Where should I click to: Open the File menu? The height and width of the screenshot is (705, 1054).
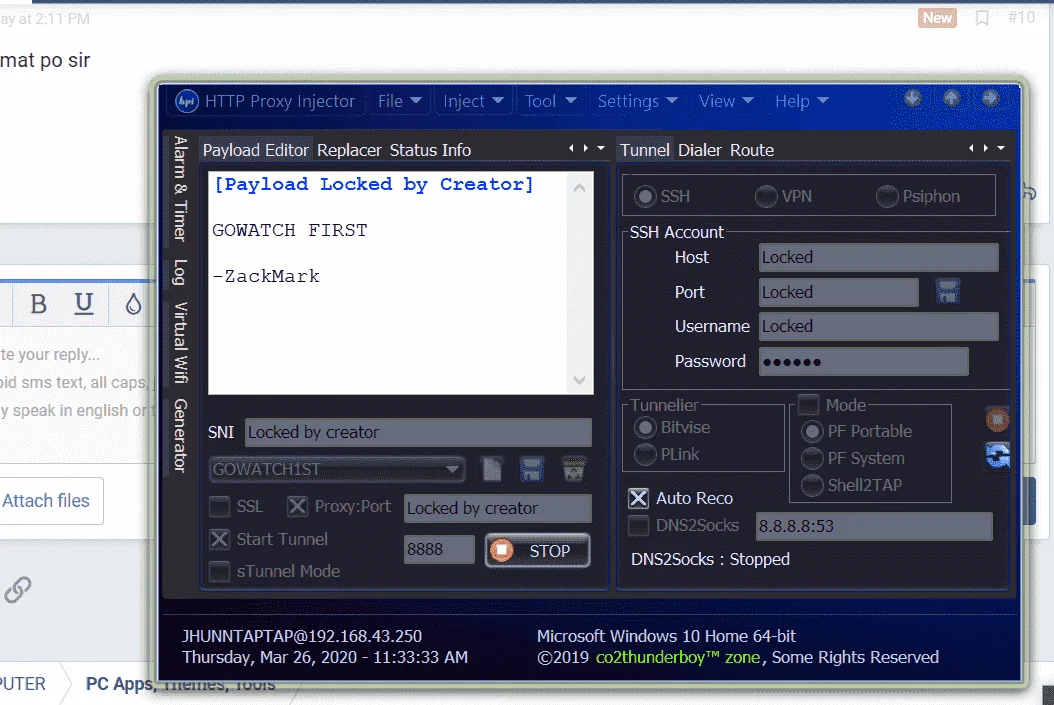(x=399, y=101)
